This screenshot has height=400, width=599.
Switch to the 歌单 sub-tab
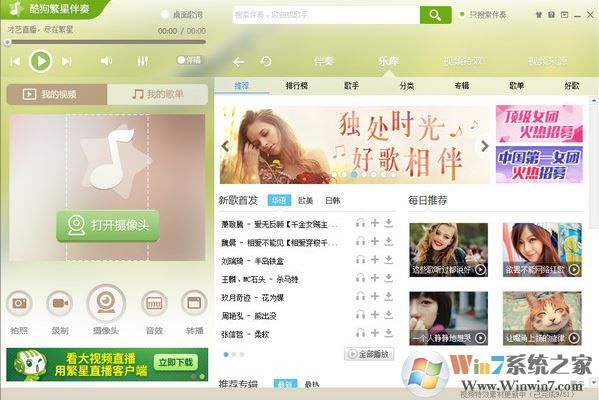click(x=516, y=86)
